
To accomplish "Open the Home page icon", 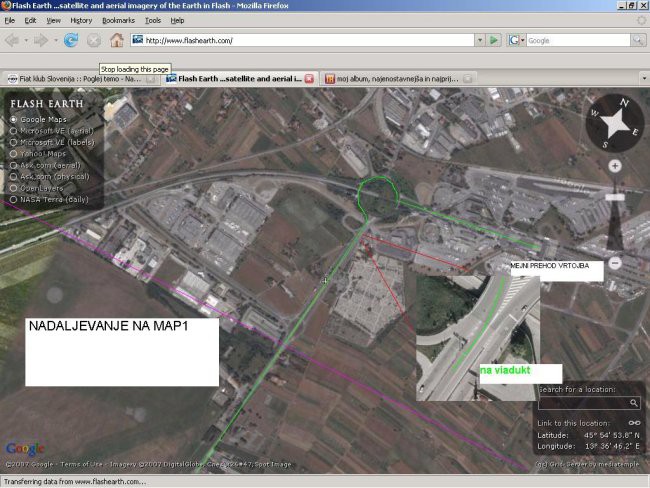I will click(x=116, y=40).
